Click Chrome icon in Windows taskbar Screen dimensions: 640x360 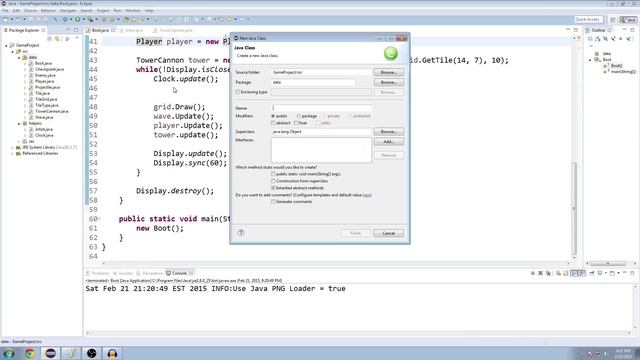tap(29, 353)
